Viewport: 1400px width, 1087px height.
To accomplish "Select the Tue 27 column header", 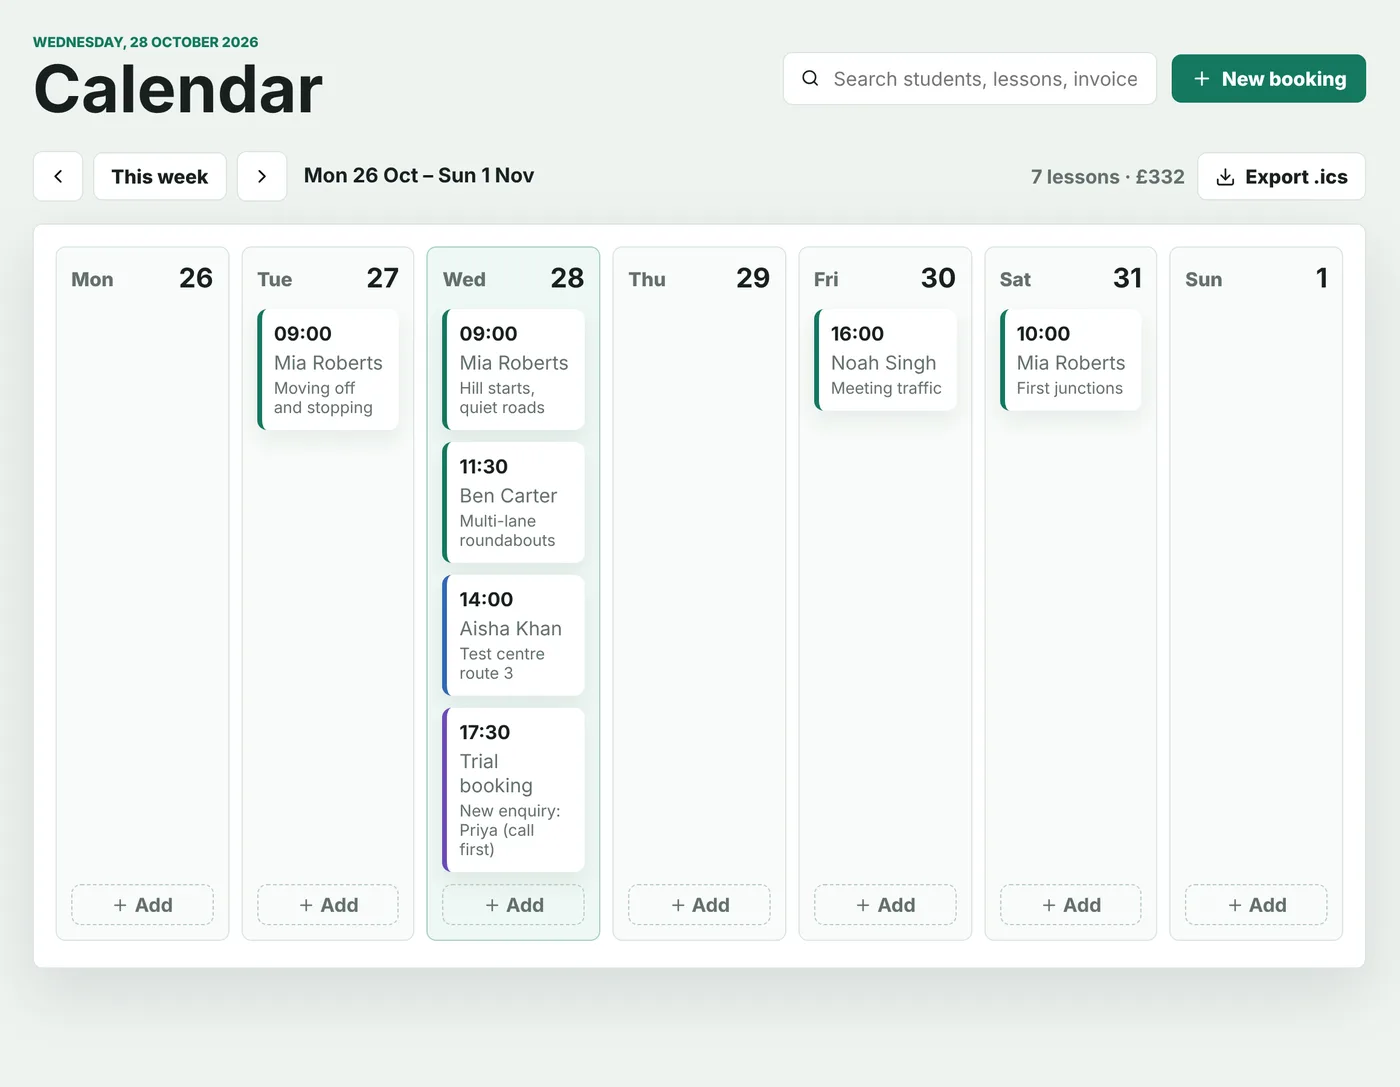I will [328, 279].
